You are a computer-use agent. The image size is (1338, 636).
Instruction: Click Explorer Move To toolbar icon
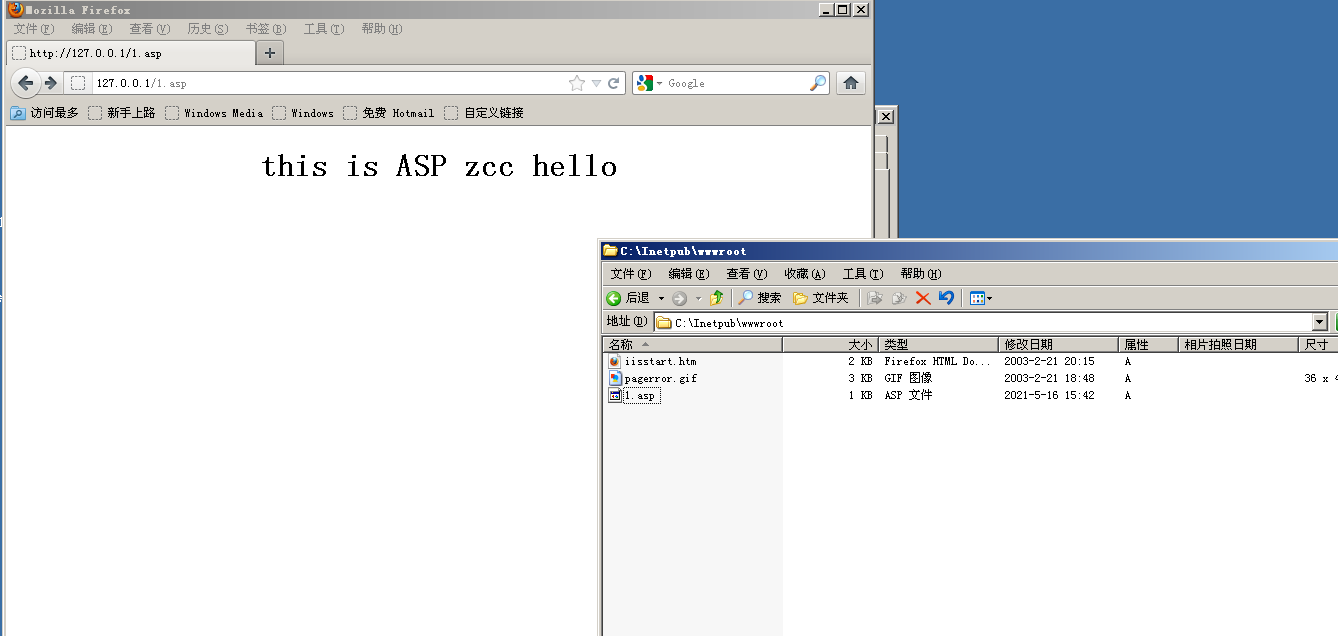point(875,298)
